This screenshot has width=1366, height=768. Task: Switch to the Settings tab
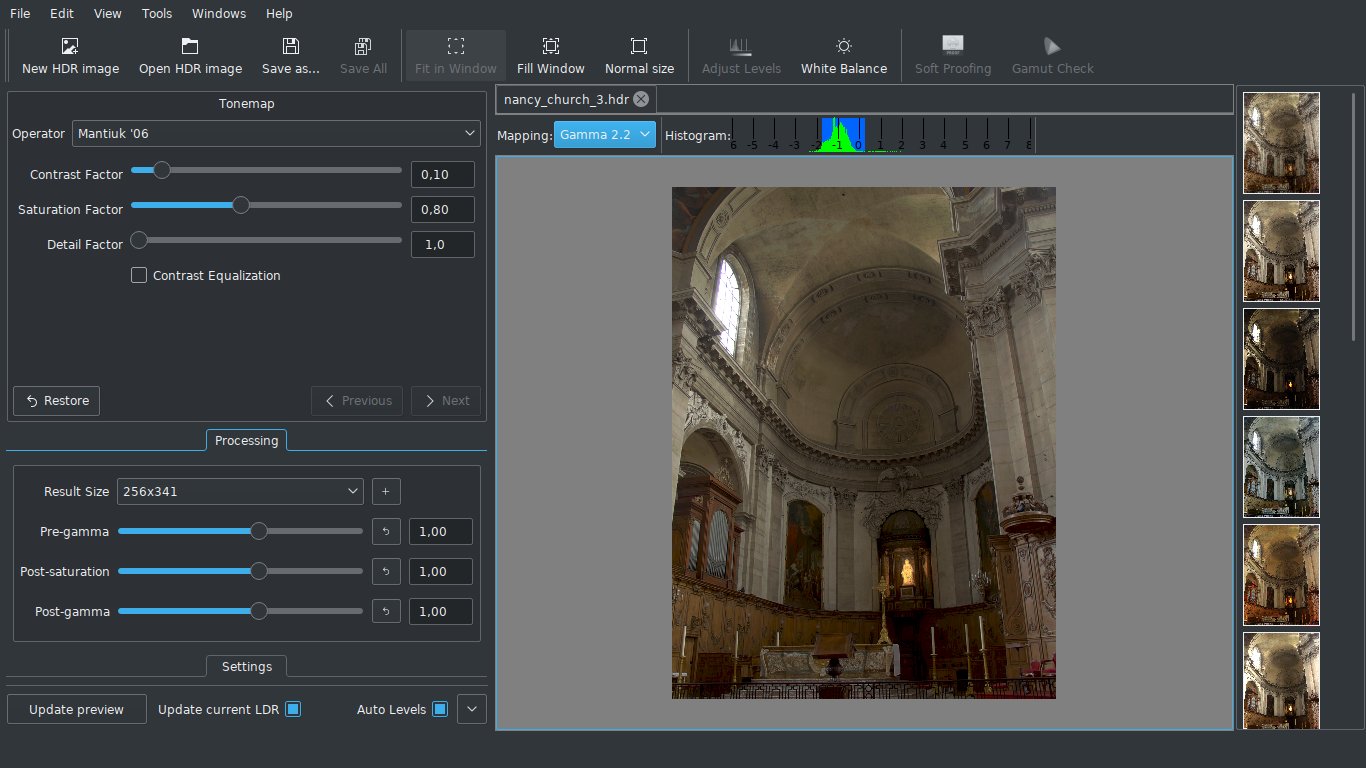pos(246,666)
